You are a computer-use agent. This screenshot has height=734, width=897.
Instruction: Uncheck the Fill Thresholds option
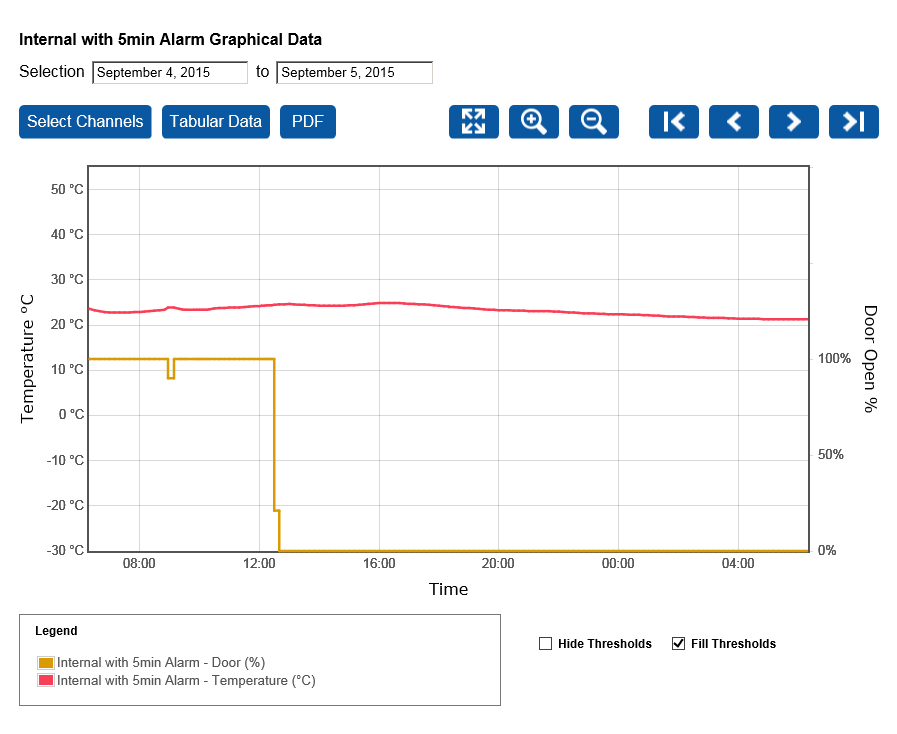678,643
